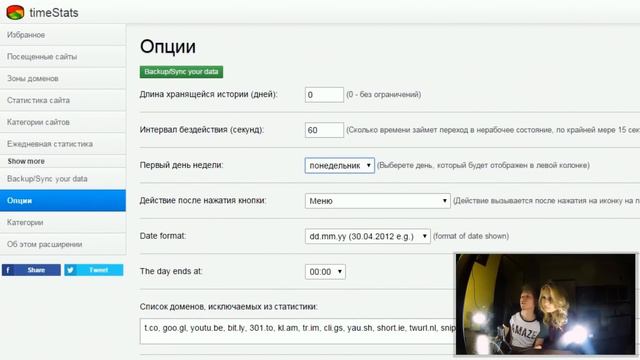Click the 'Date format:' label

click(x=163, y=236)
